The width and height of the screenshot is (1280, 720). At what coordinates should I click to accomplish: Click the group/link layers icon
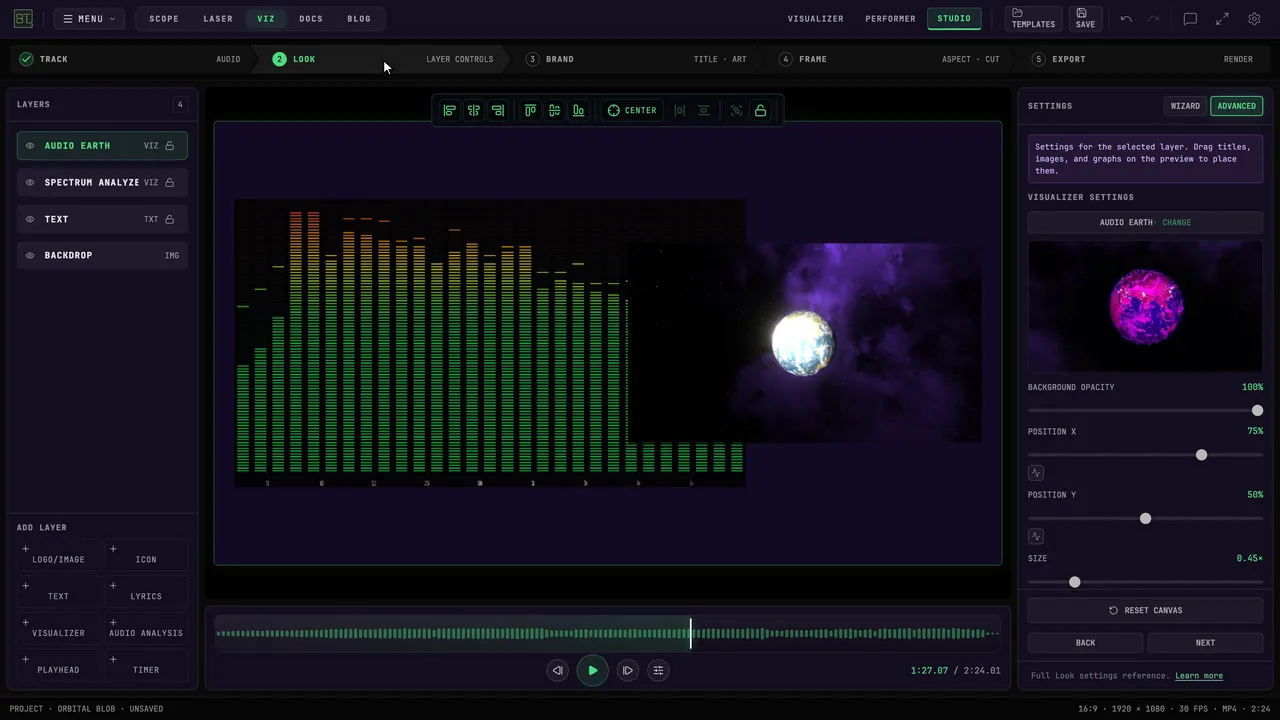coord(736,110)
